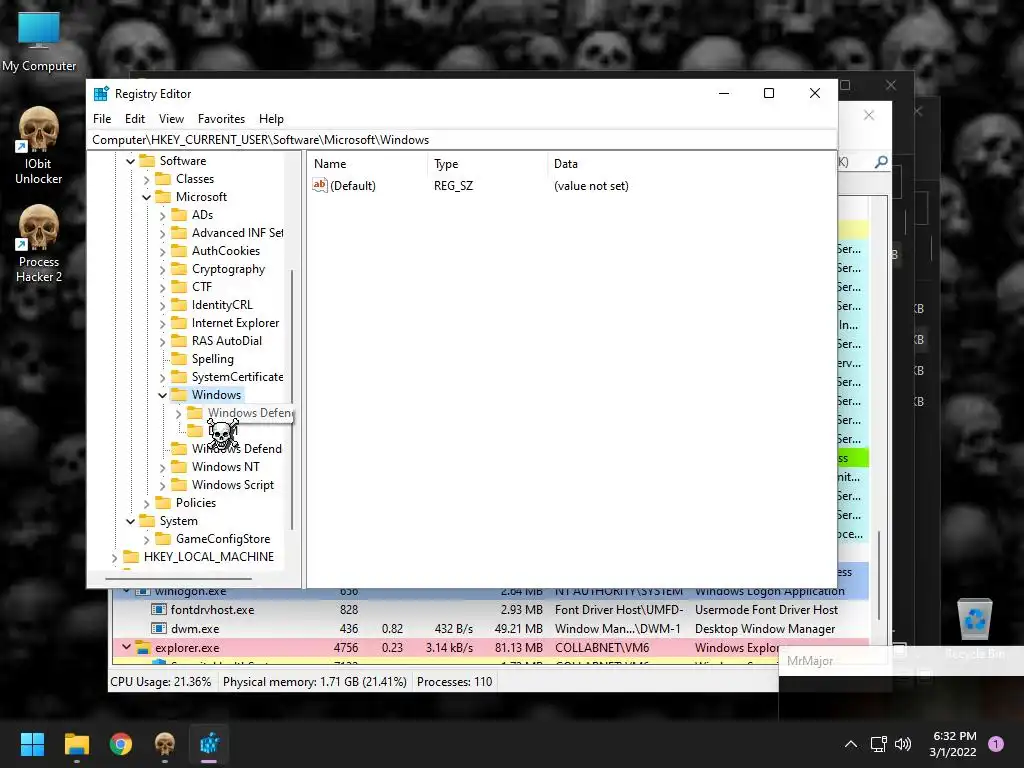
Task: Click the HKEY_LOCAL_MACHINE folder icon
Action: (131, 557)
